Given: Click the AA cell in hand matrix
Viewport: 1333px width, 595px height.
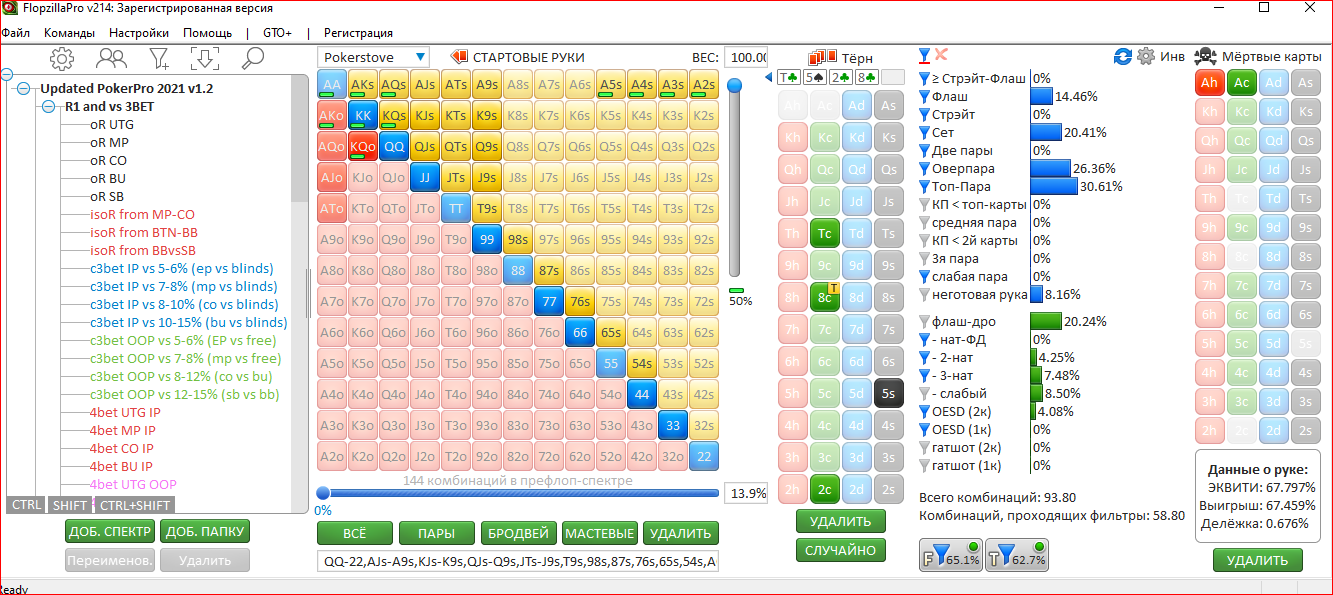Looking at the screenshot, I should 333,85.
